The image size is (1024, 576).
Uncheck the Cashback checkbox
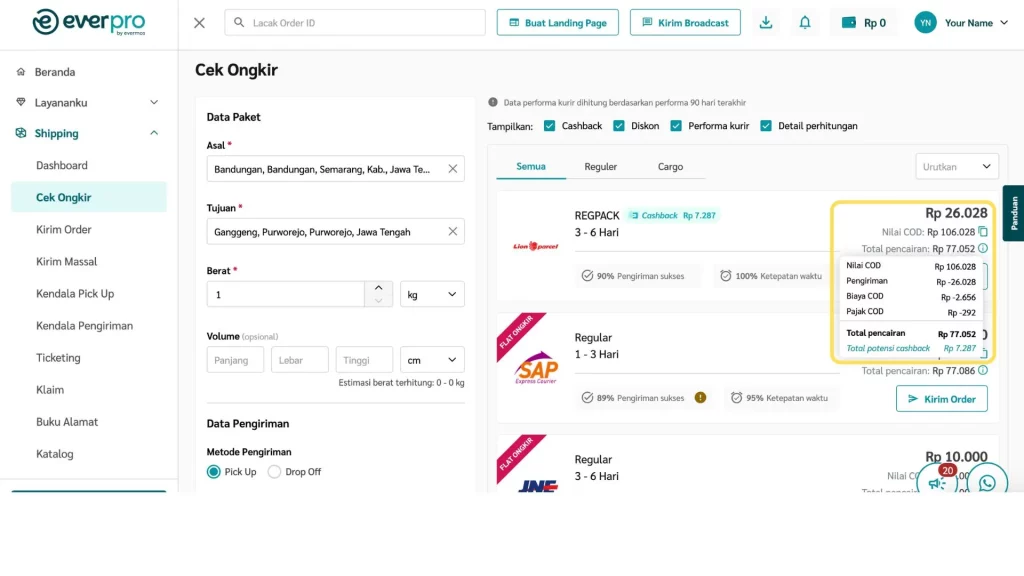click(550, 126)
